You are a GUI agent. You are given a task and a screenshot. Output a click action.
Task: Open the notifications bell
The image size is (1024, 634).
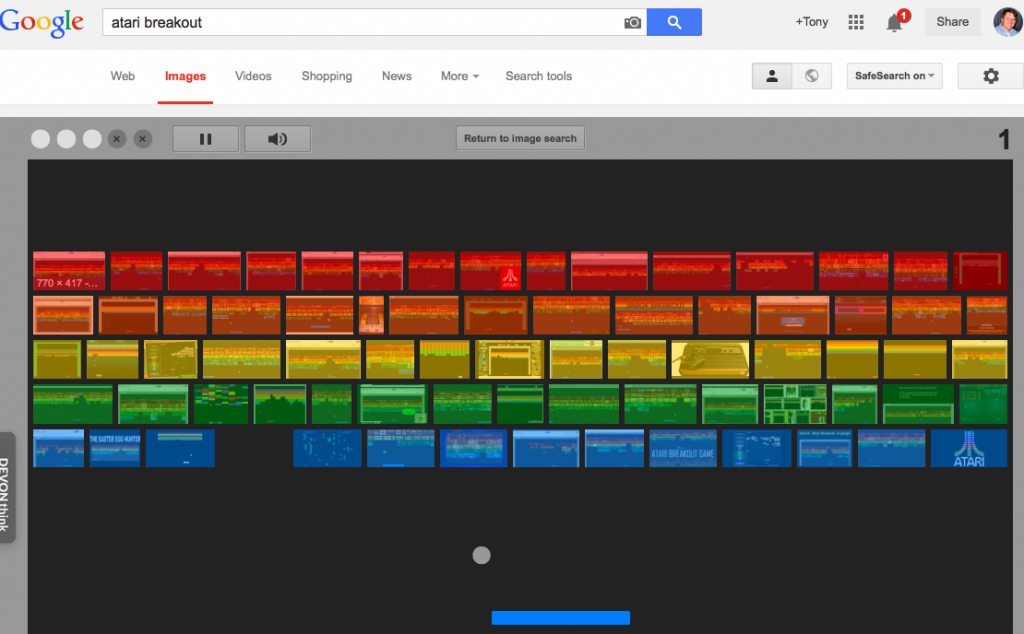point(893,22)
